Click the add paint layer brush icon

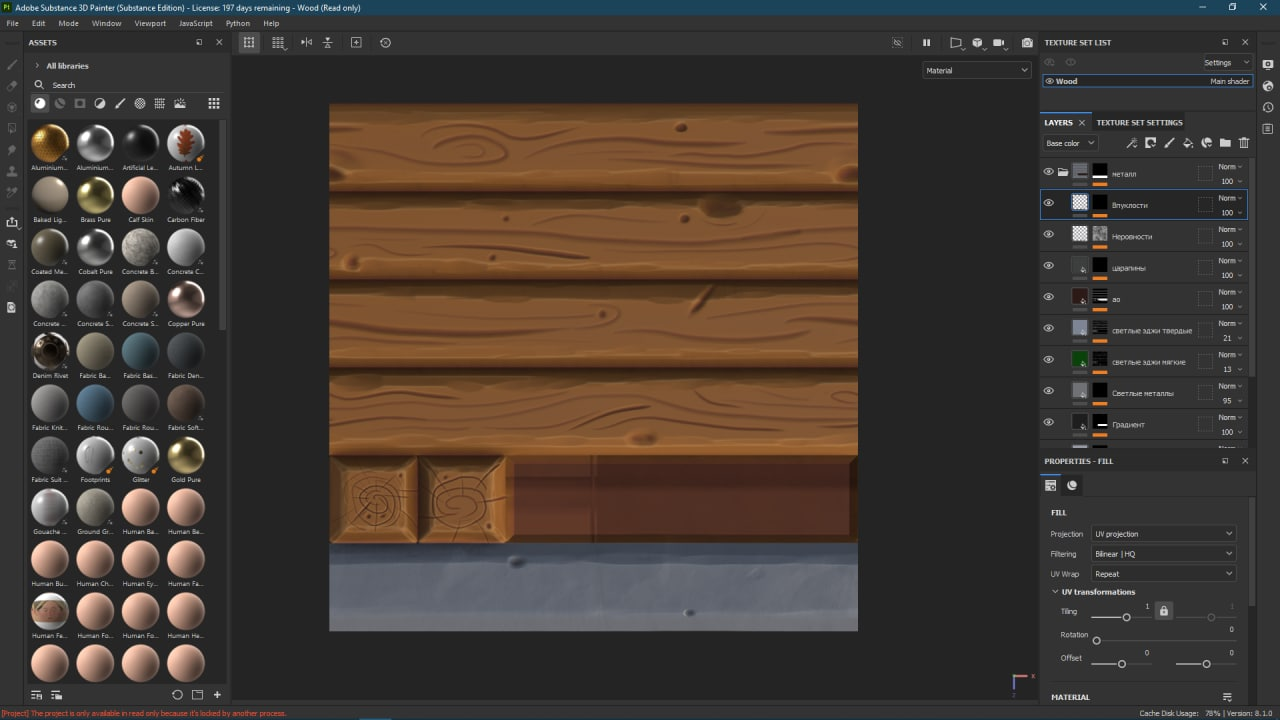click(1168, 143)
